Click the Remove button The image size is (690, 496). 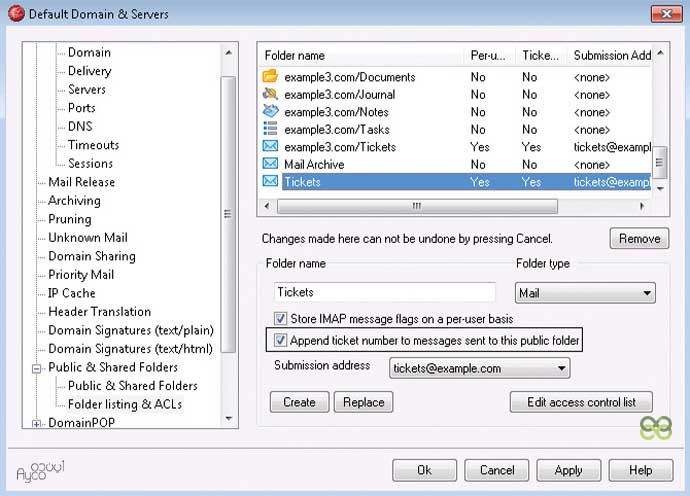pyautogui.click(x=638, y=239)
